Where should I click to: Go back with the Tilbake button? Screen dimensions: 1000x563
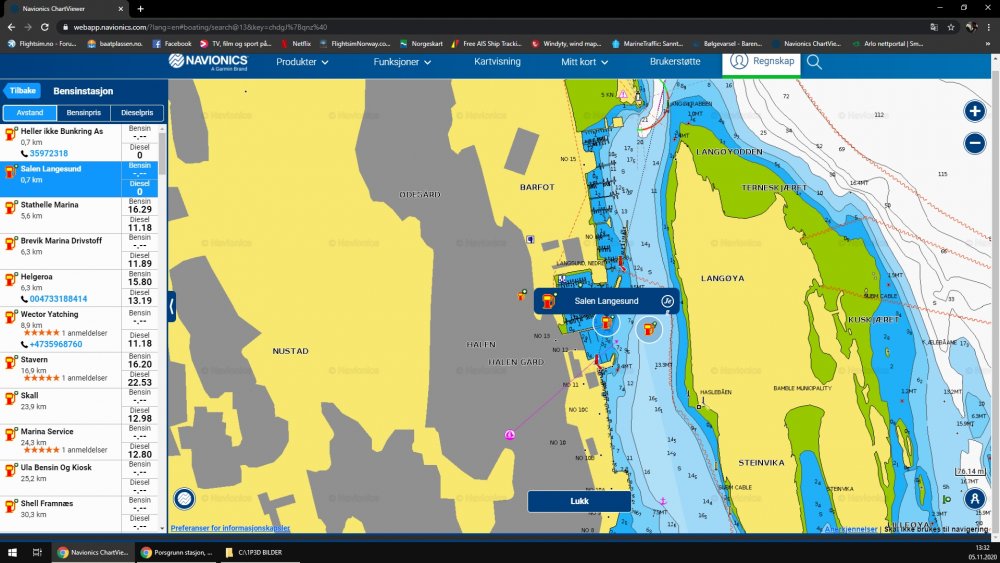point(22,91)
